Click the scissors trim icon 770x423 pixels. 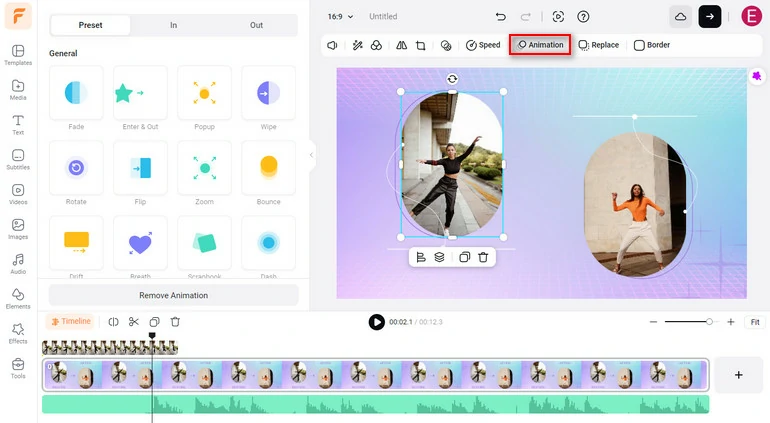(134, 322)
